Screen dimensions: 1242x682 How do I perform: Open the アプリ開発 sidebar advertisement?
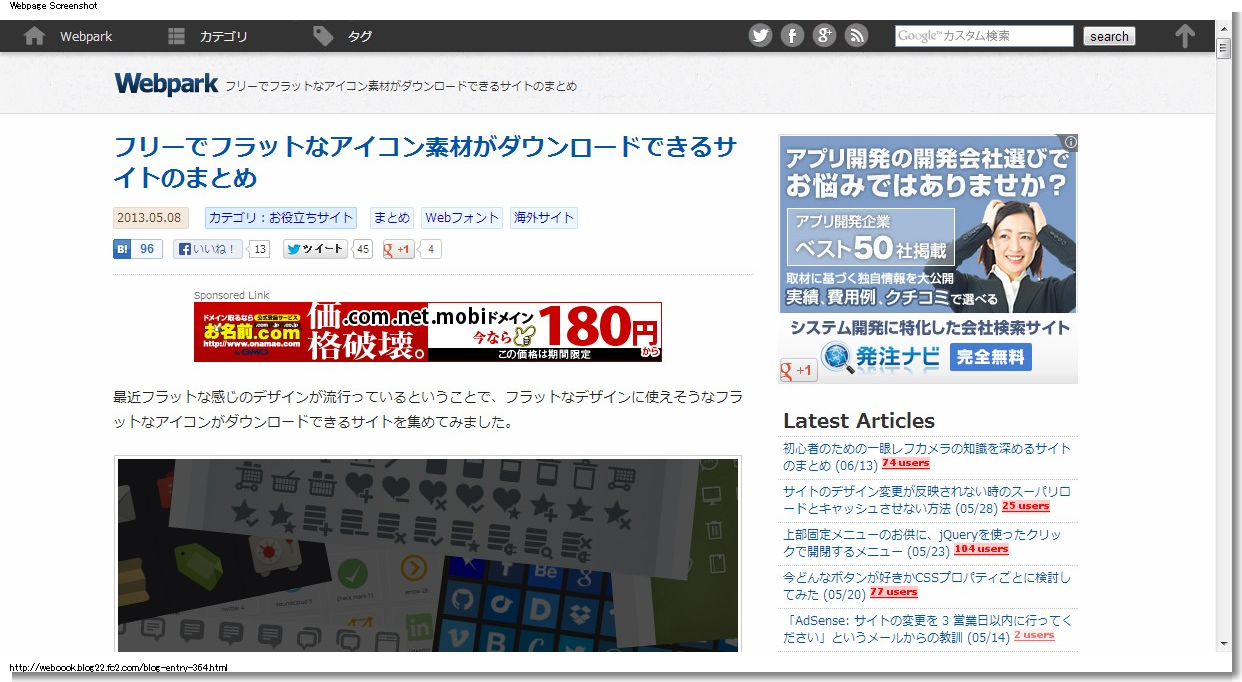928,224
